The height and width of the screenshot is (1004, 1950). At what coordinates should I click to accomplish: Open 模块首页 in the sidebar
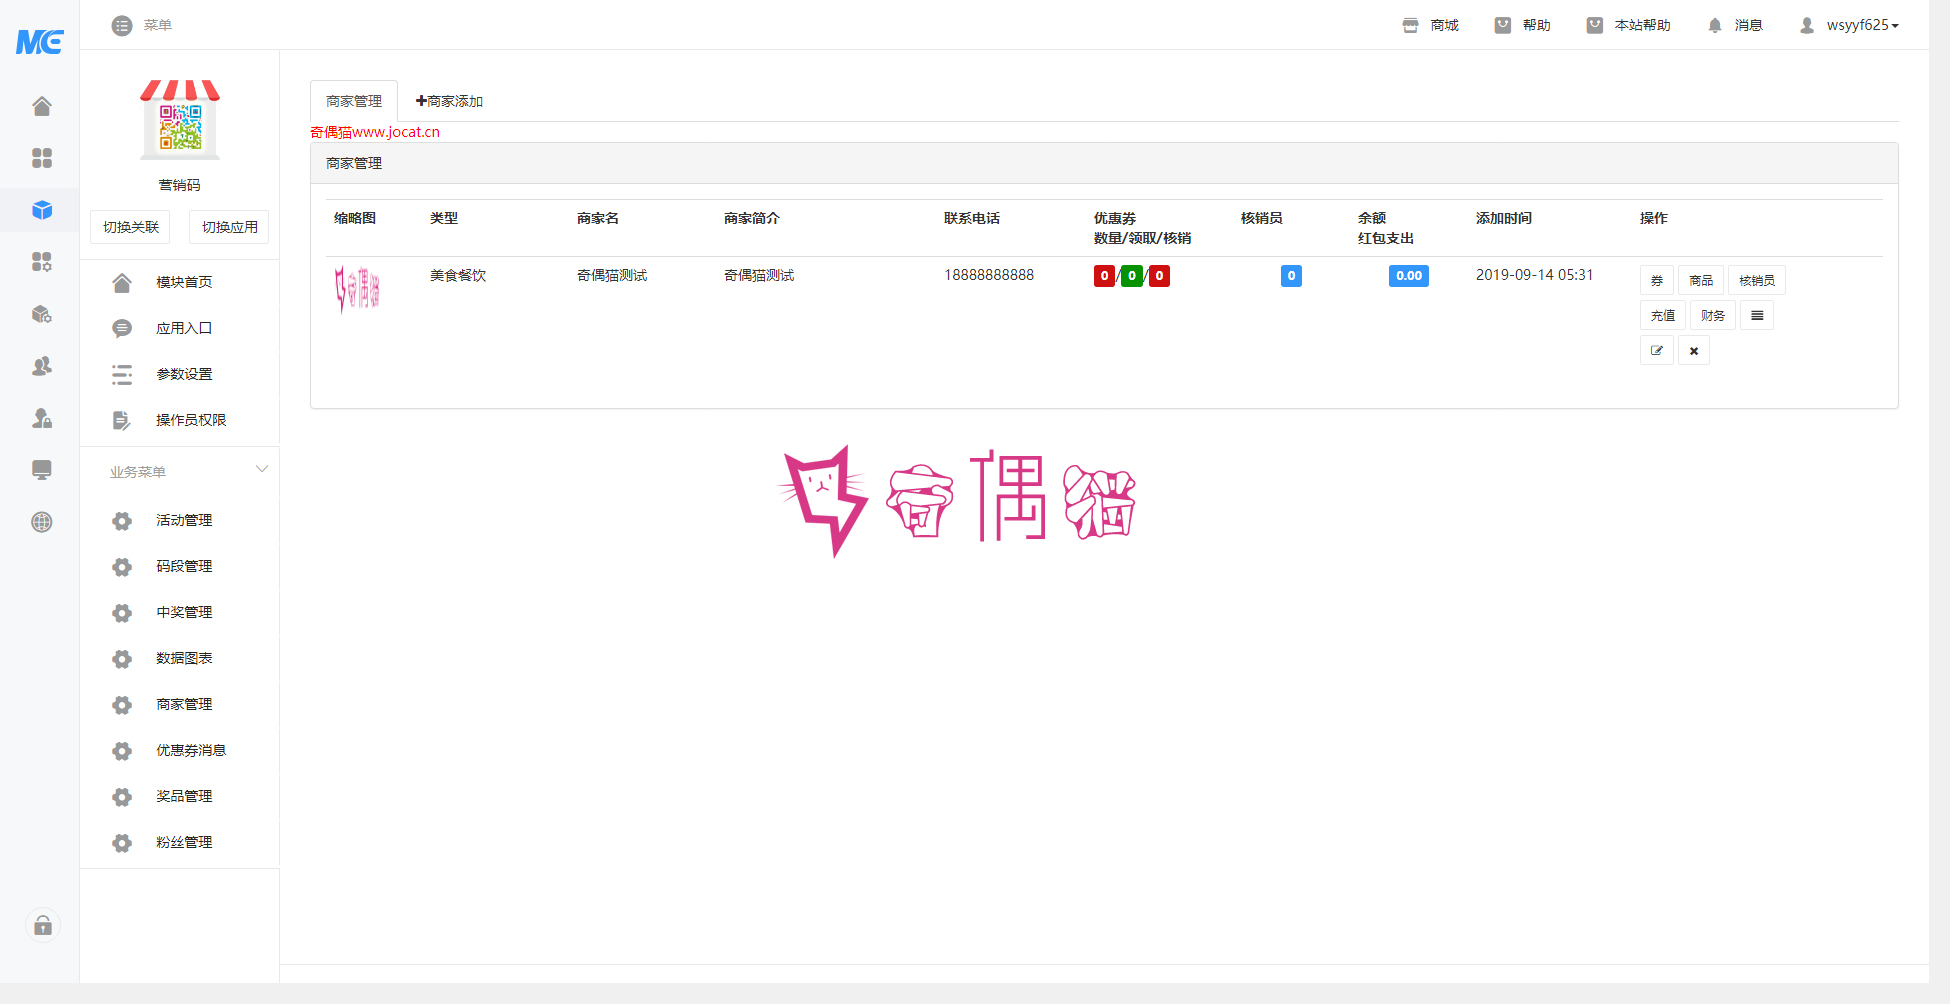184,282
